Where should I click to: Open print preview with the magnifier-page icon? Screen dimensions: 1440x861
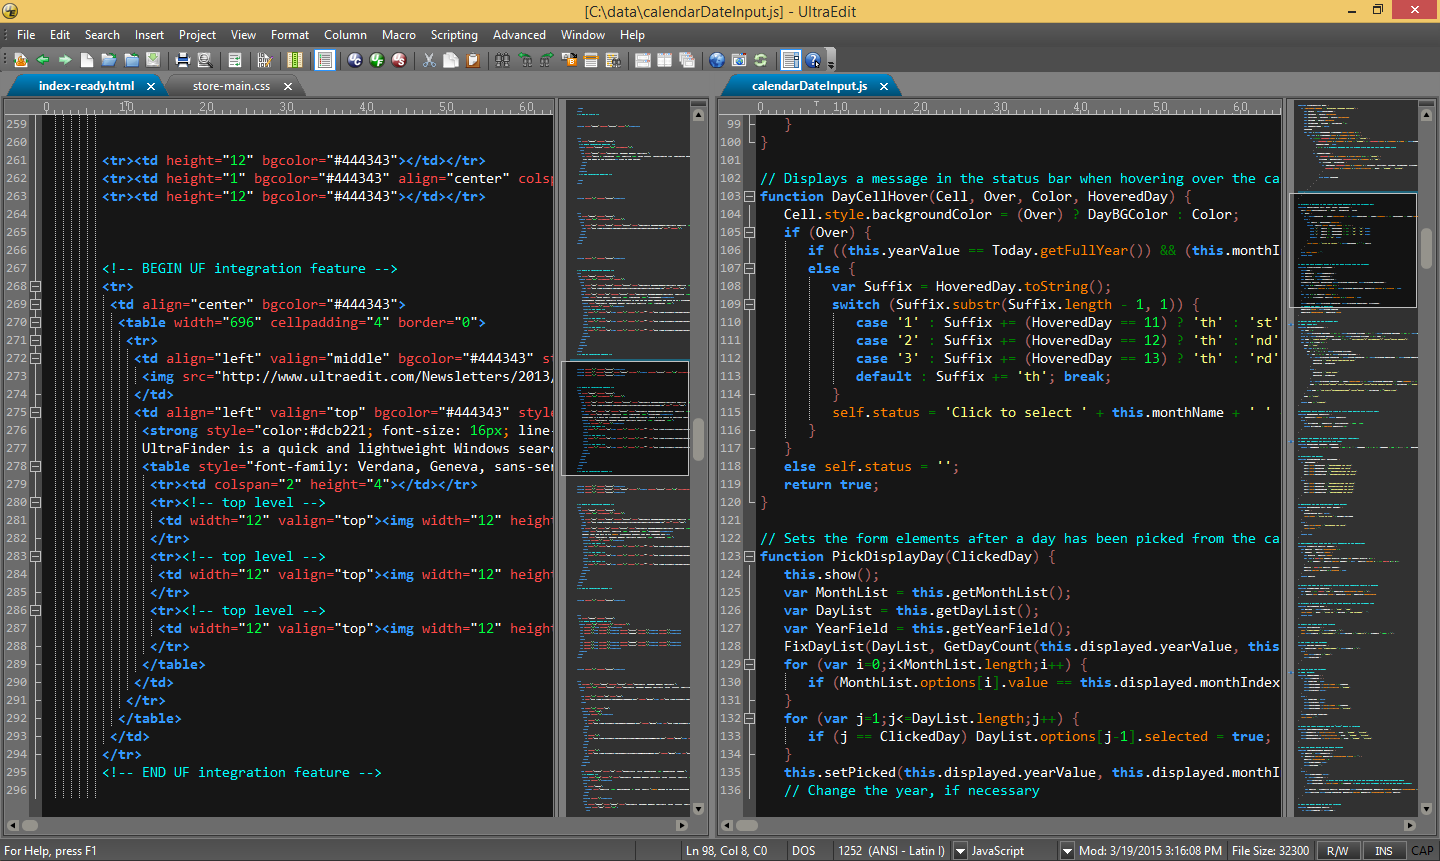coord(205,60)
